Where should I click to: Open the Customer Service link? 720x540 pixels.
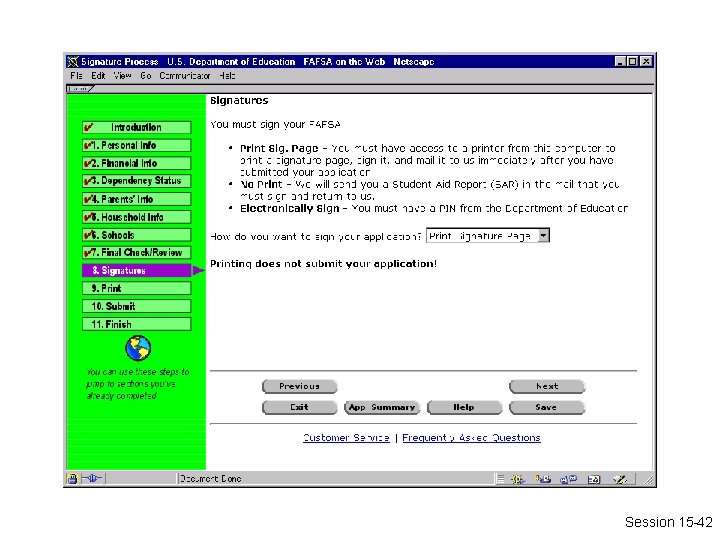click(346, 438)
